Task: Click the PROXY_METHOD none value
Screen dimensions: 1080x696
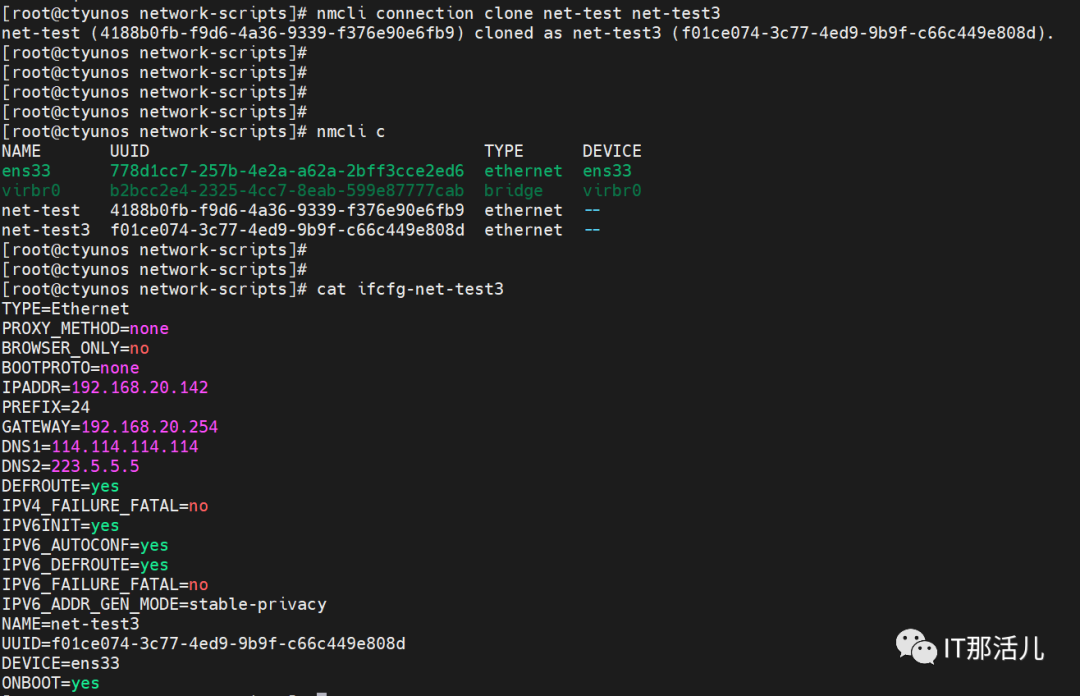Action: (149, 329)
